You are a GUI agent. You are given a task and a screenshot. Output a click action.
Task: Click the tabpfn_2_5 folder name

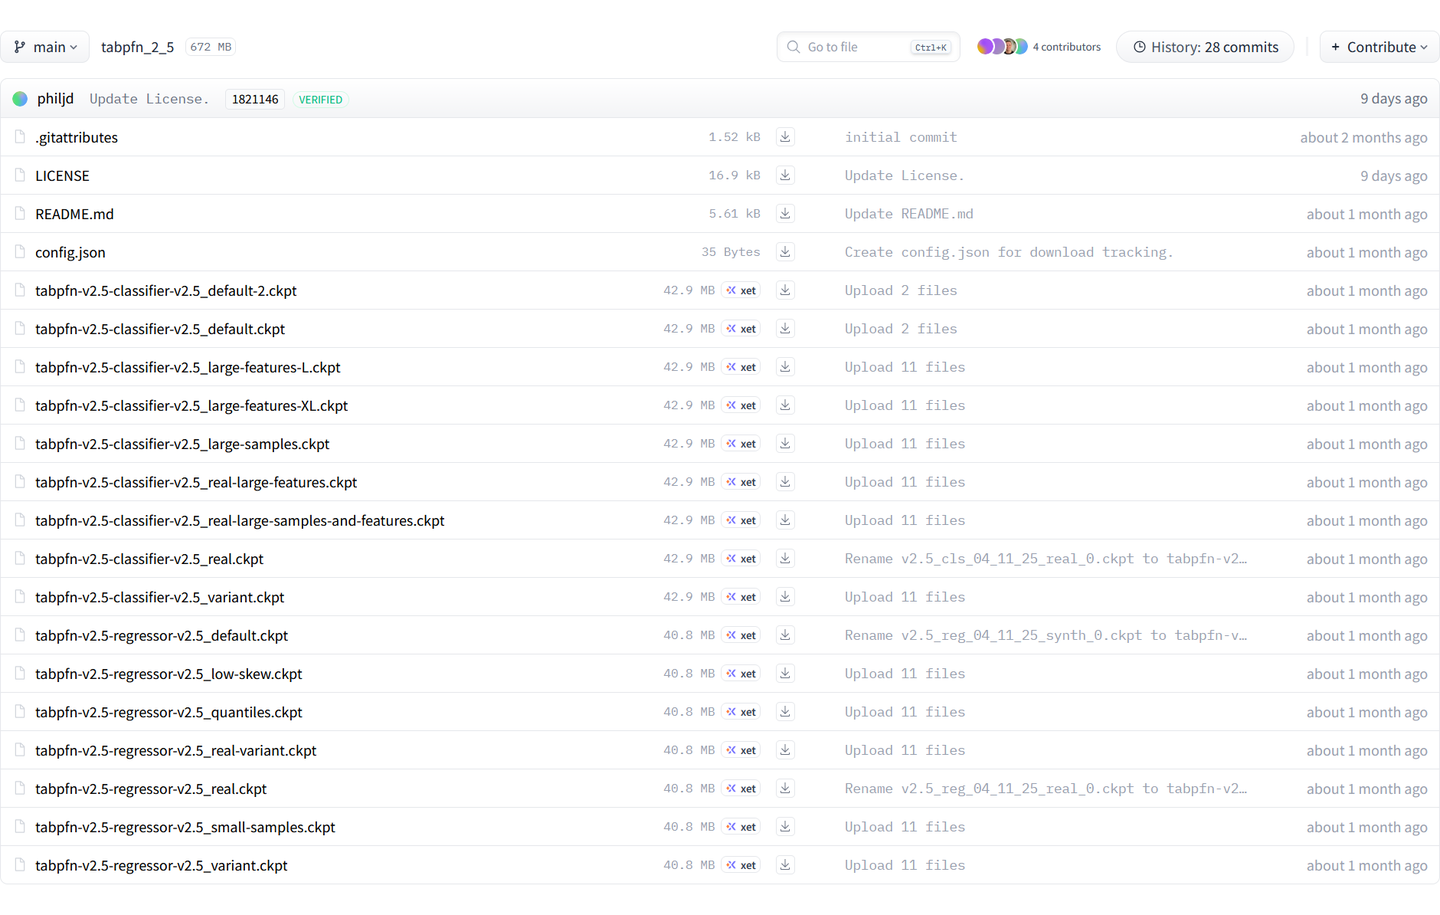(137, 47)
